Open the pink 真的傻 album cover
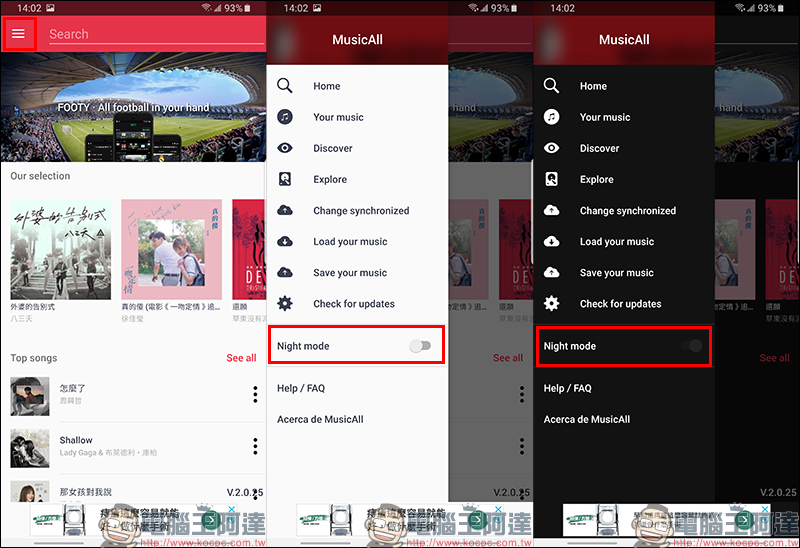Image resolution: width=800 pixels, height=548 pixels. coord(171,250)
